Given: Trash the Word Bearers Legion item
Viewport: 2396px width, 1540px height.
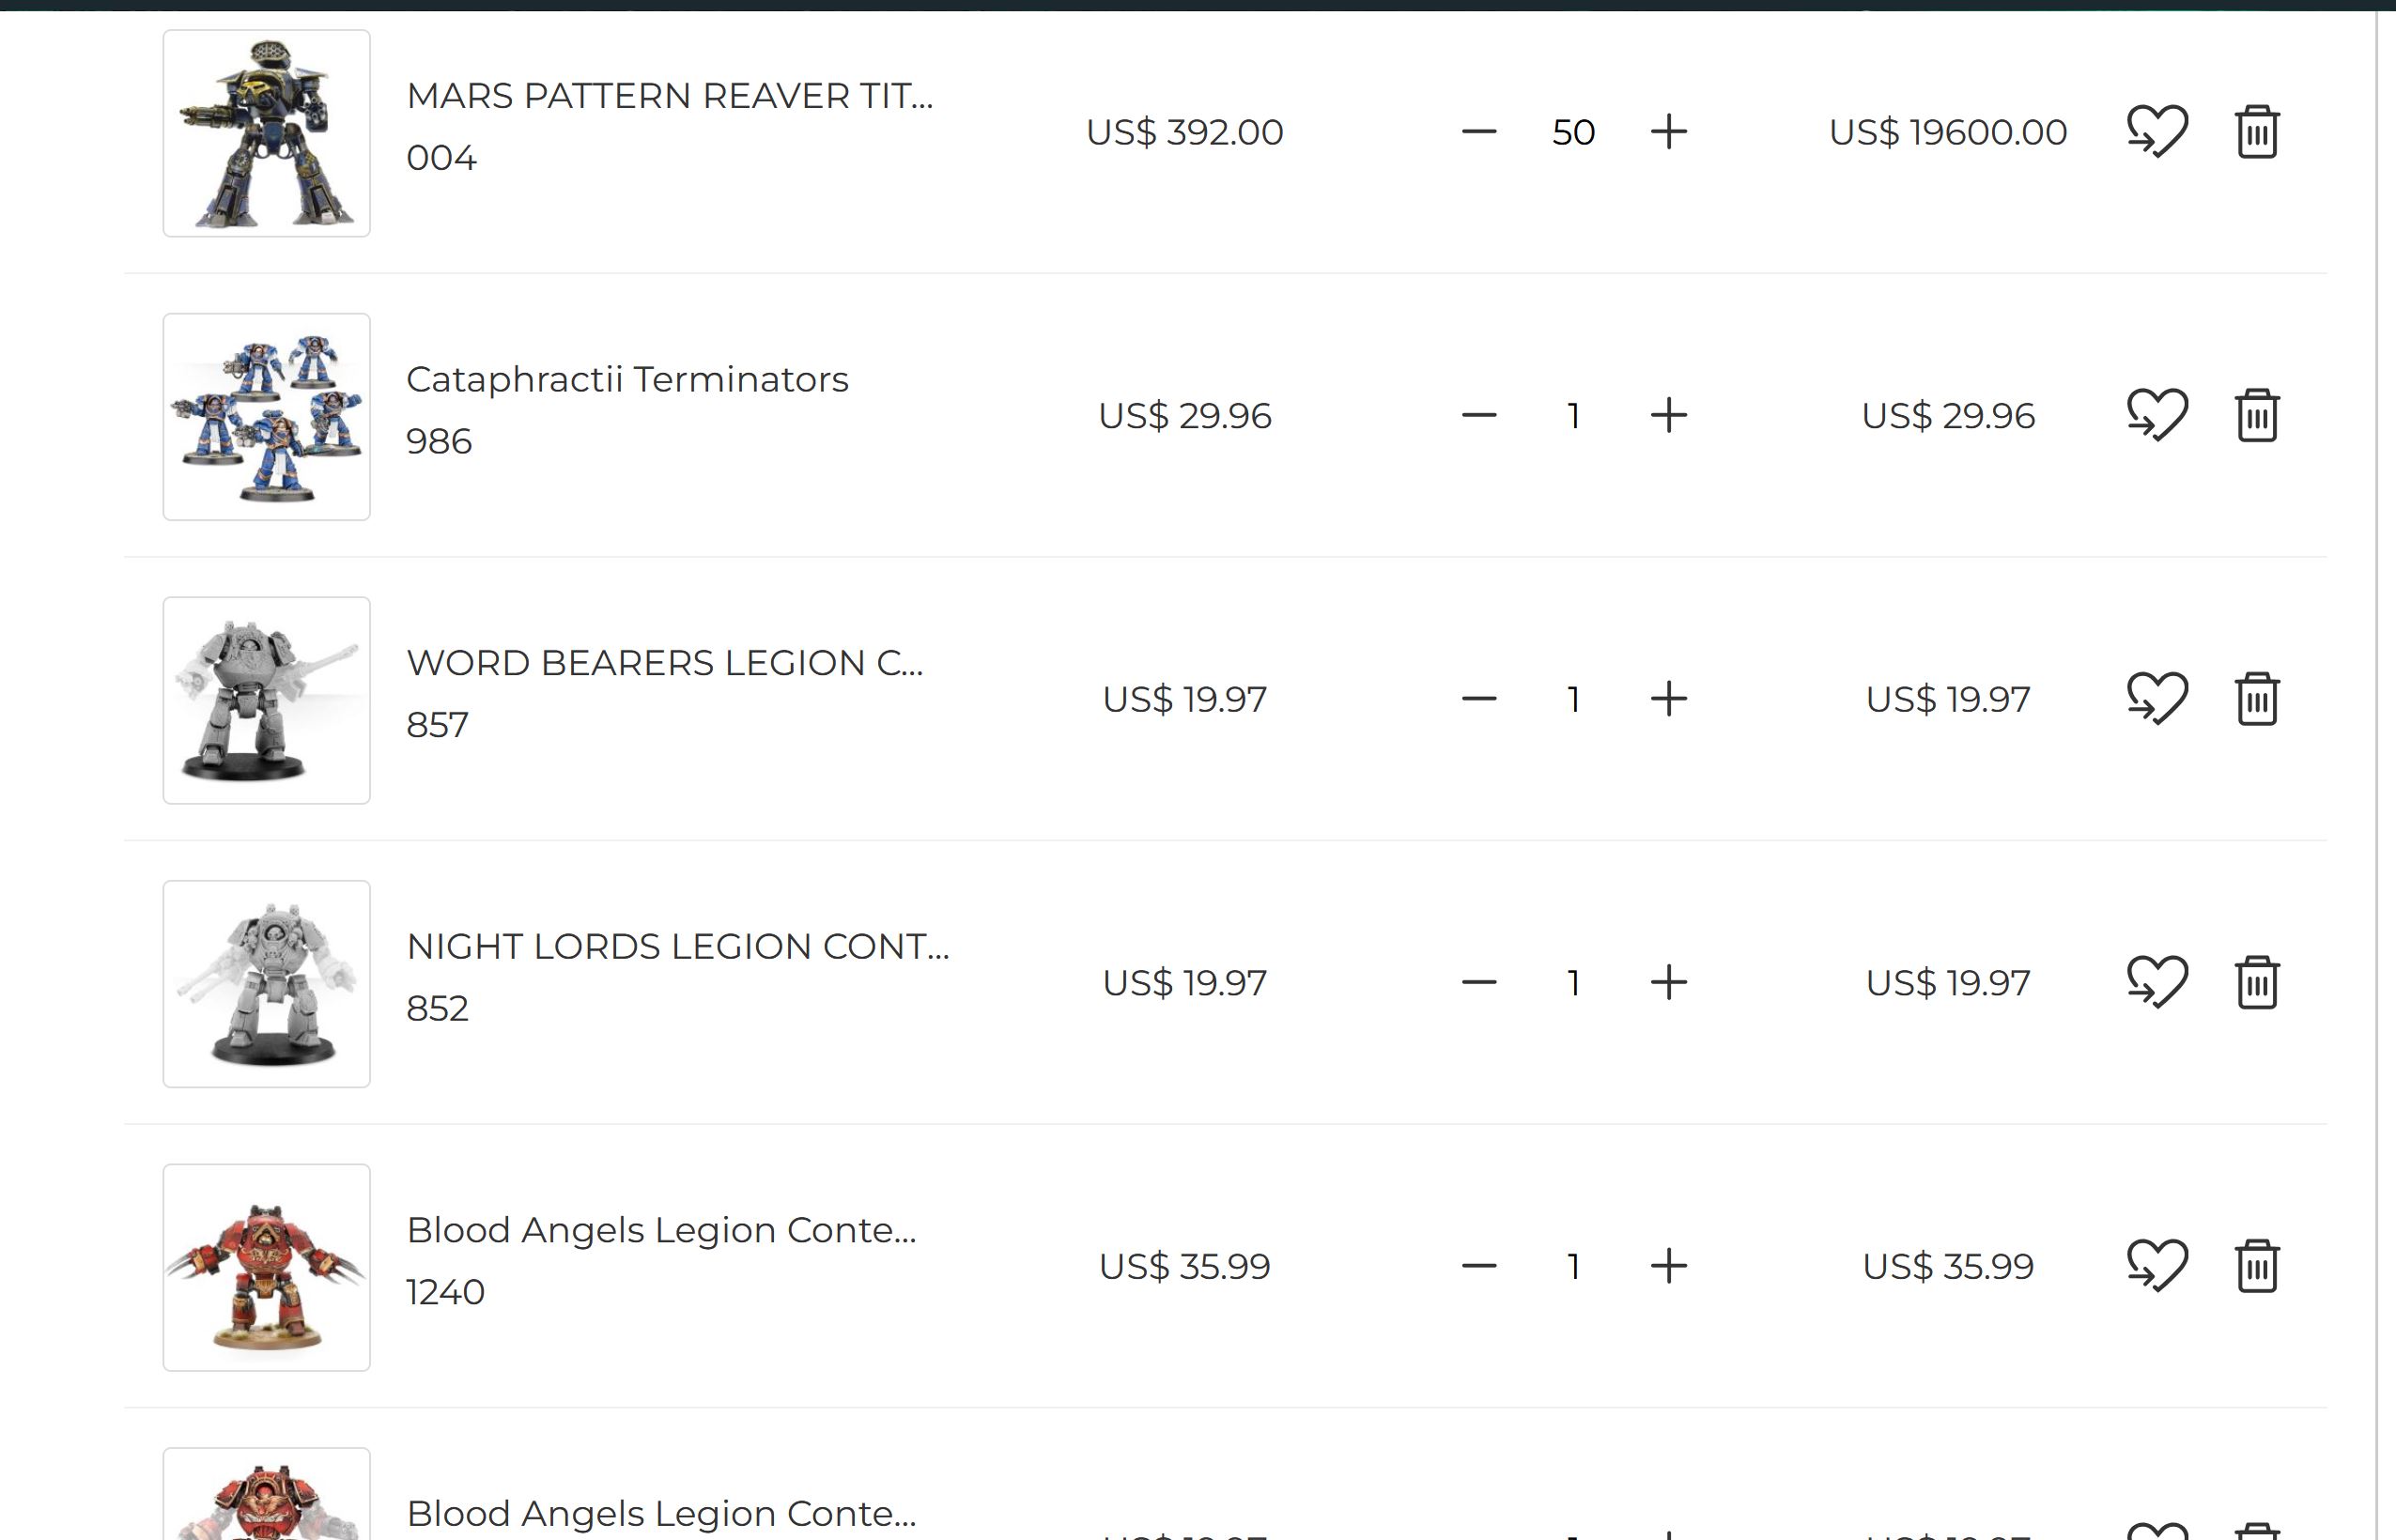Looking at the screenshot, I should tap(2256, 699).
